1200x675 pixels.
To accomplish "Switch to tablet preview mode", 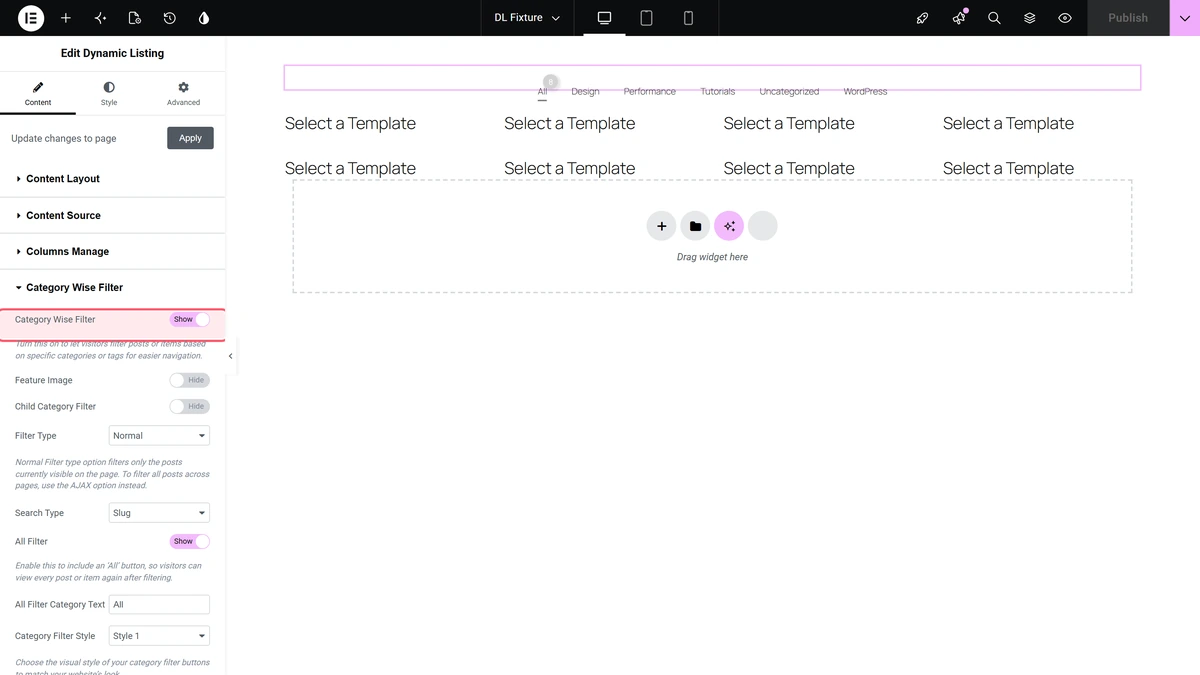I will pos(646,18).
